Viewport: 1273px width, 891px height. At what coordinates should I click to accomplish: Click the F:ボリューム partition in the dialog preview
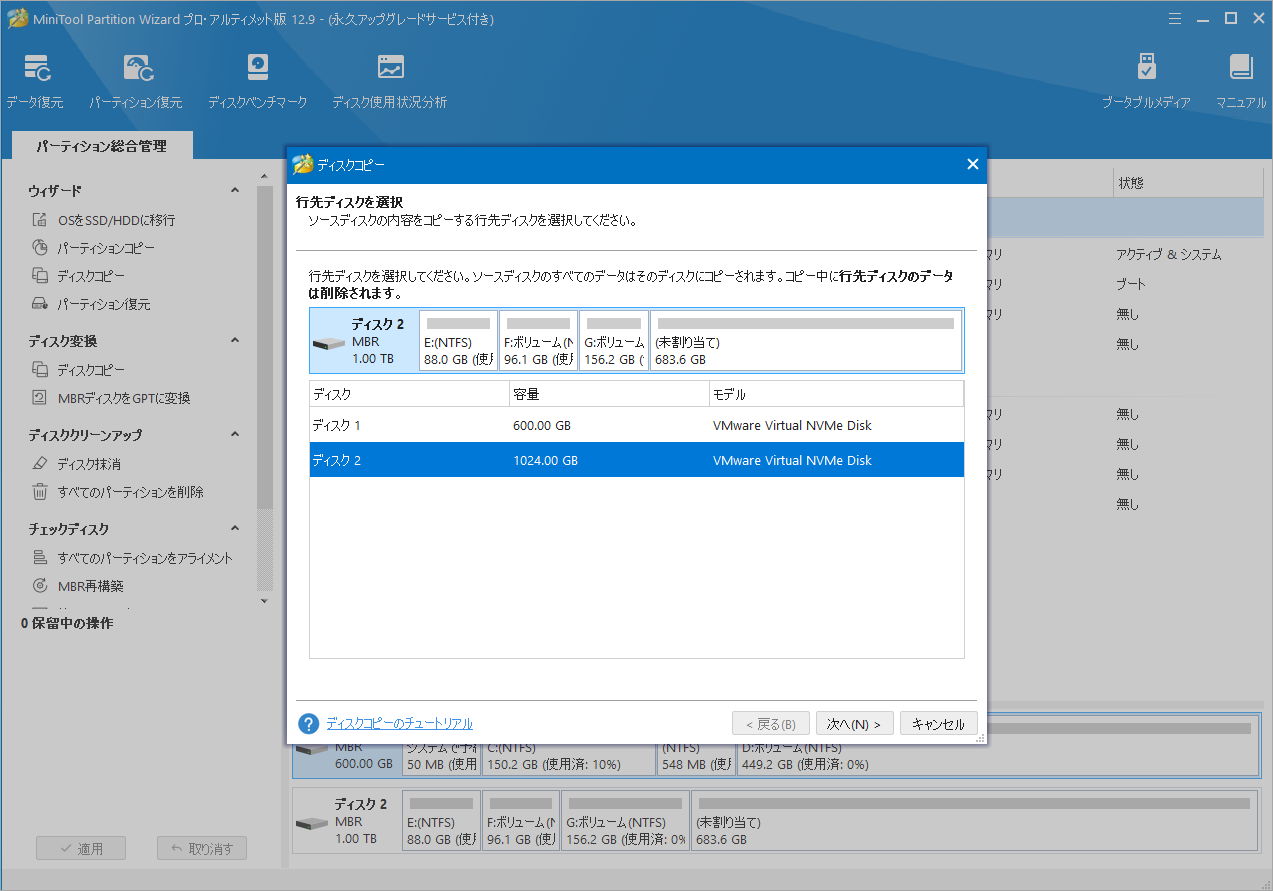click(538, 341)
